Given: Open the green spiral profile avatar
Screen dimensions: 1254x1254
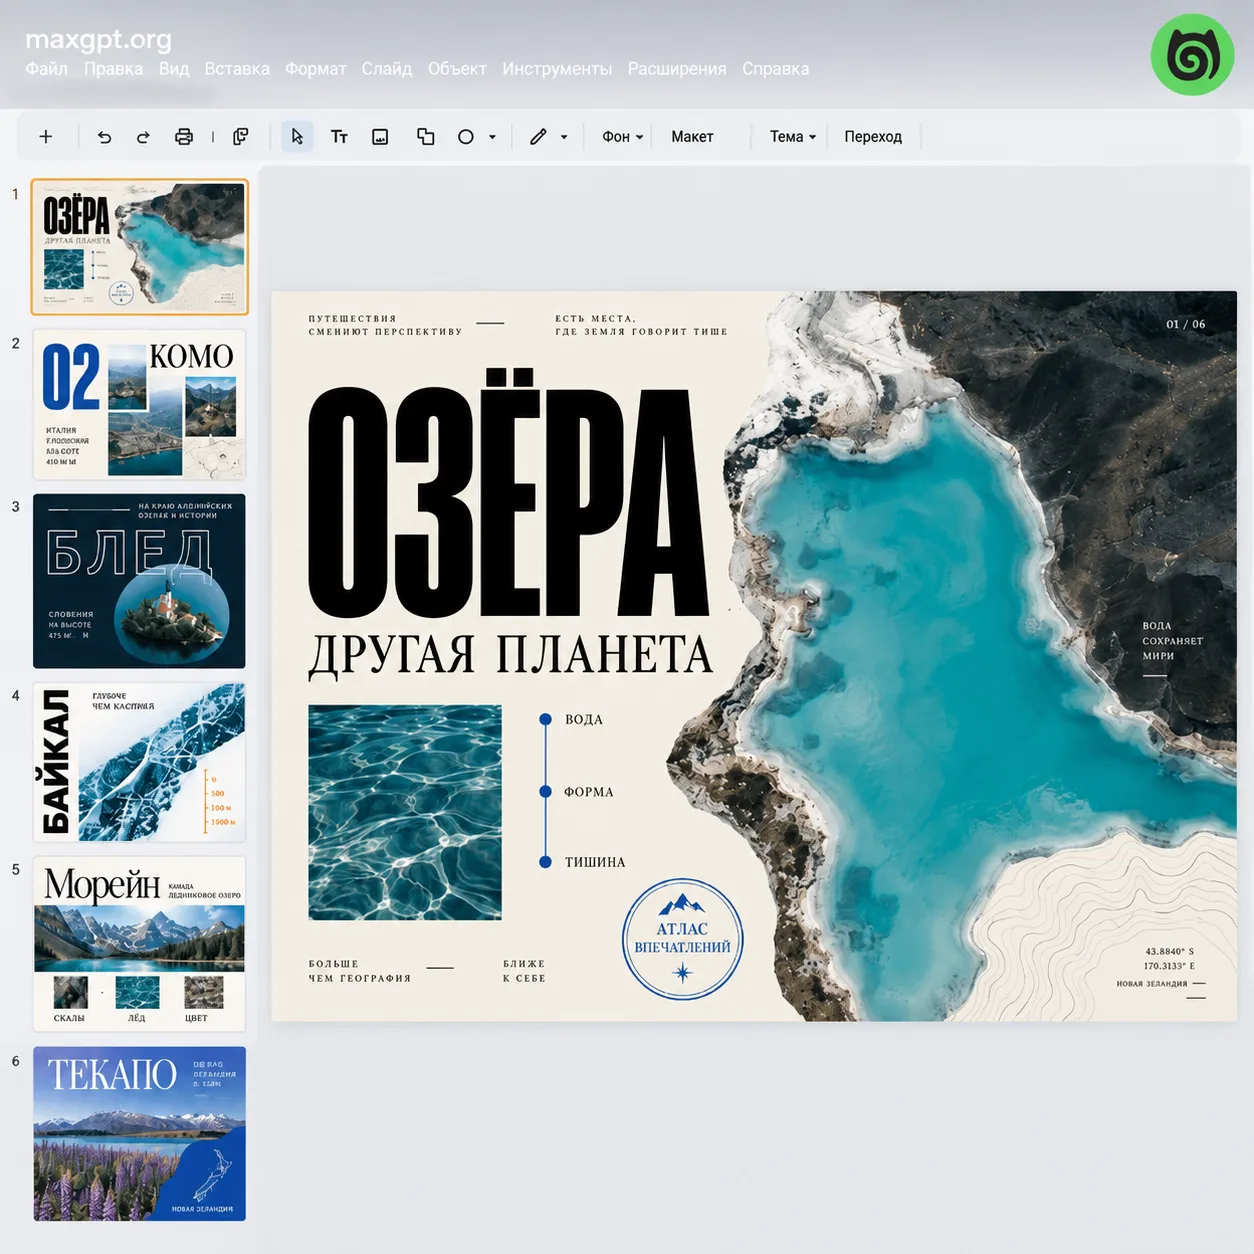Looking at the screenshot, I should pos(1192,55).
